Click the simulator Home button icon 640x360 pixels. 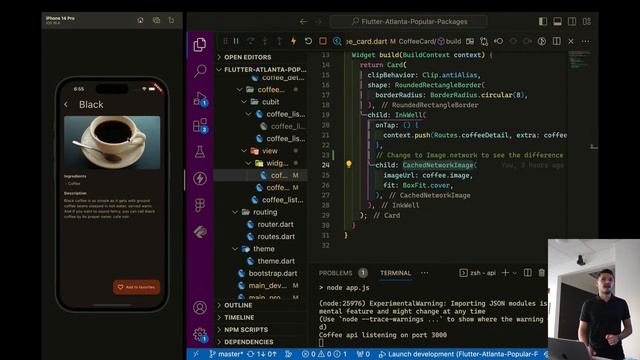tap(140, 20)
